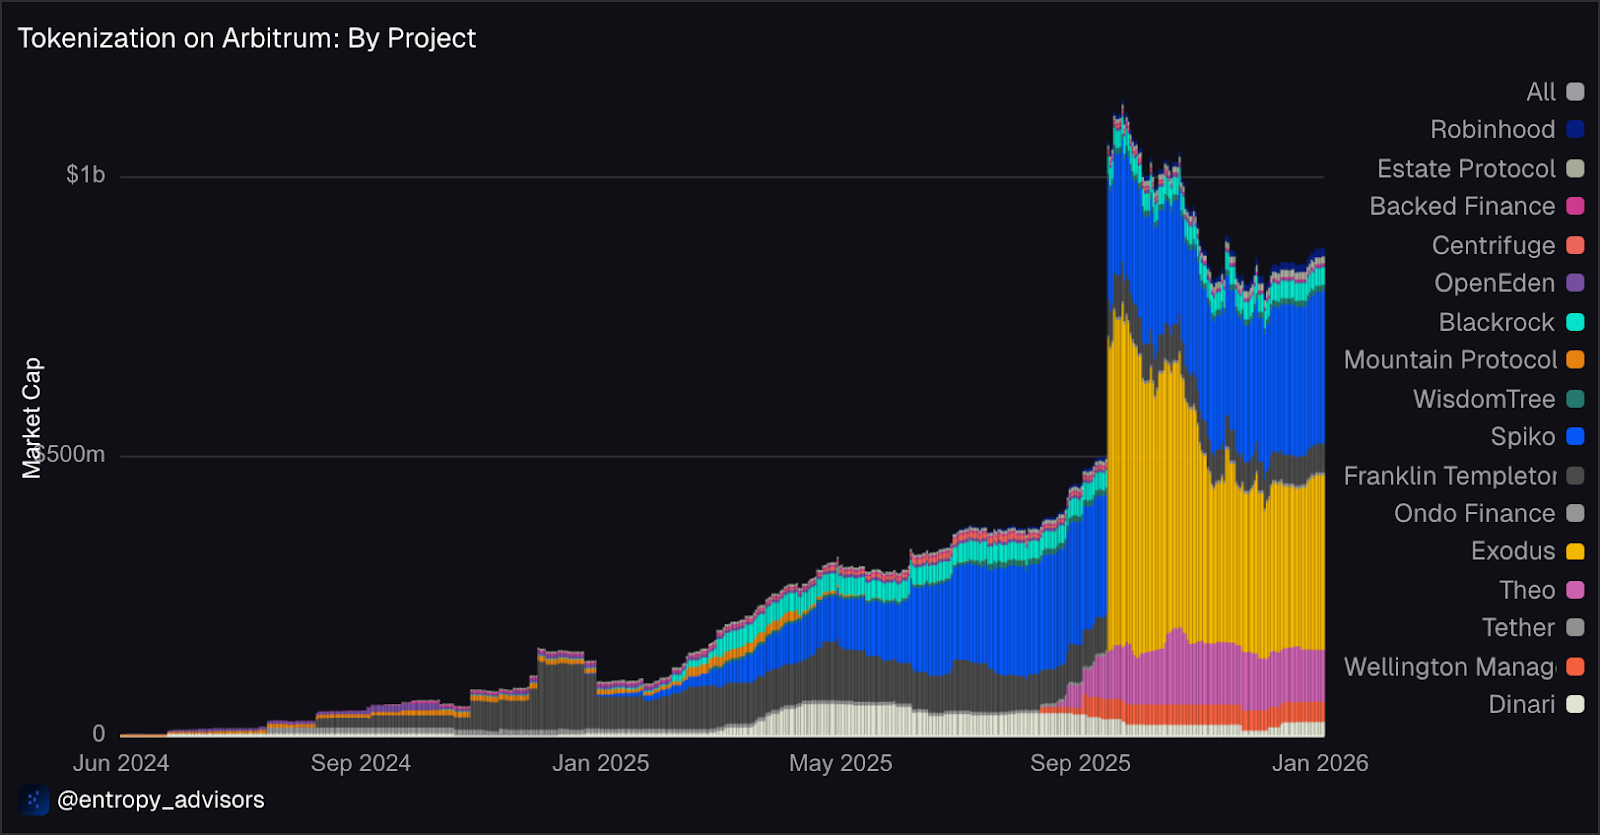Viewport: 1600px width, 835px height.
Task: Click the Centrifuge legend swatch
Action: [1575, 245]
